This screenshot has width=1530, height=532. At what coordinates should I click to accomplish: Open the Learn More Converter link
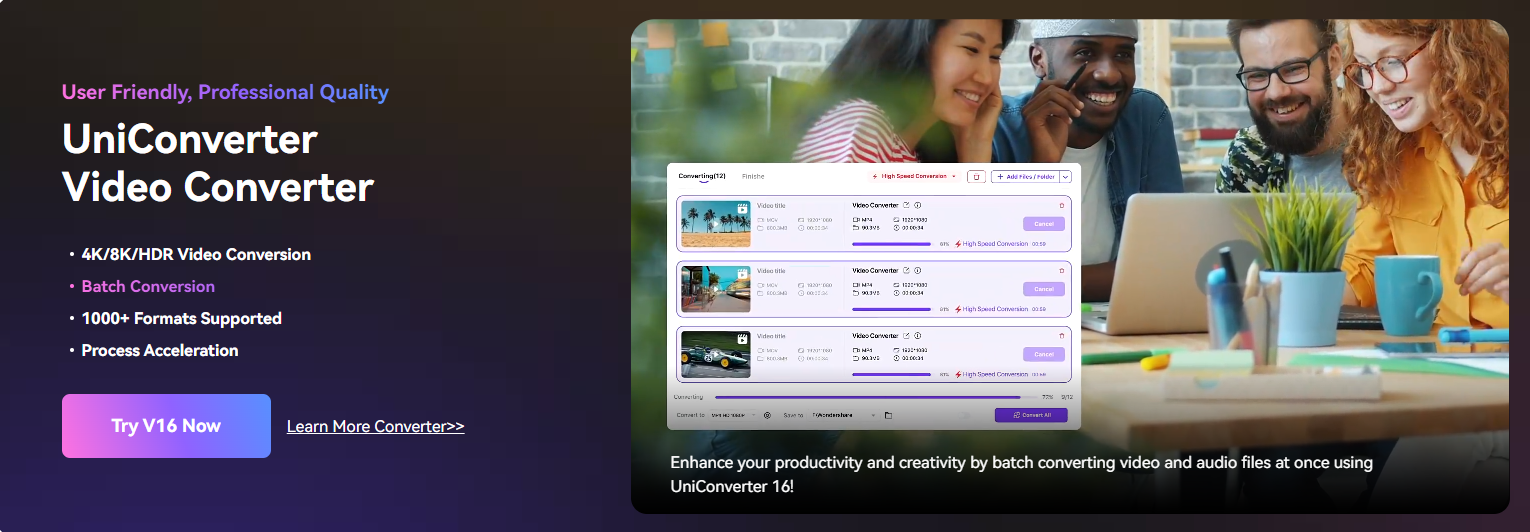(376, 426)
